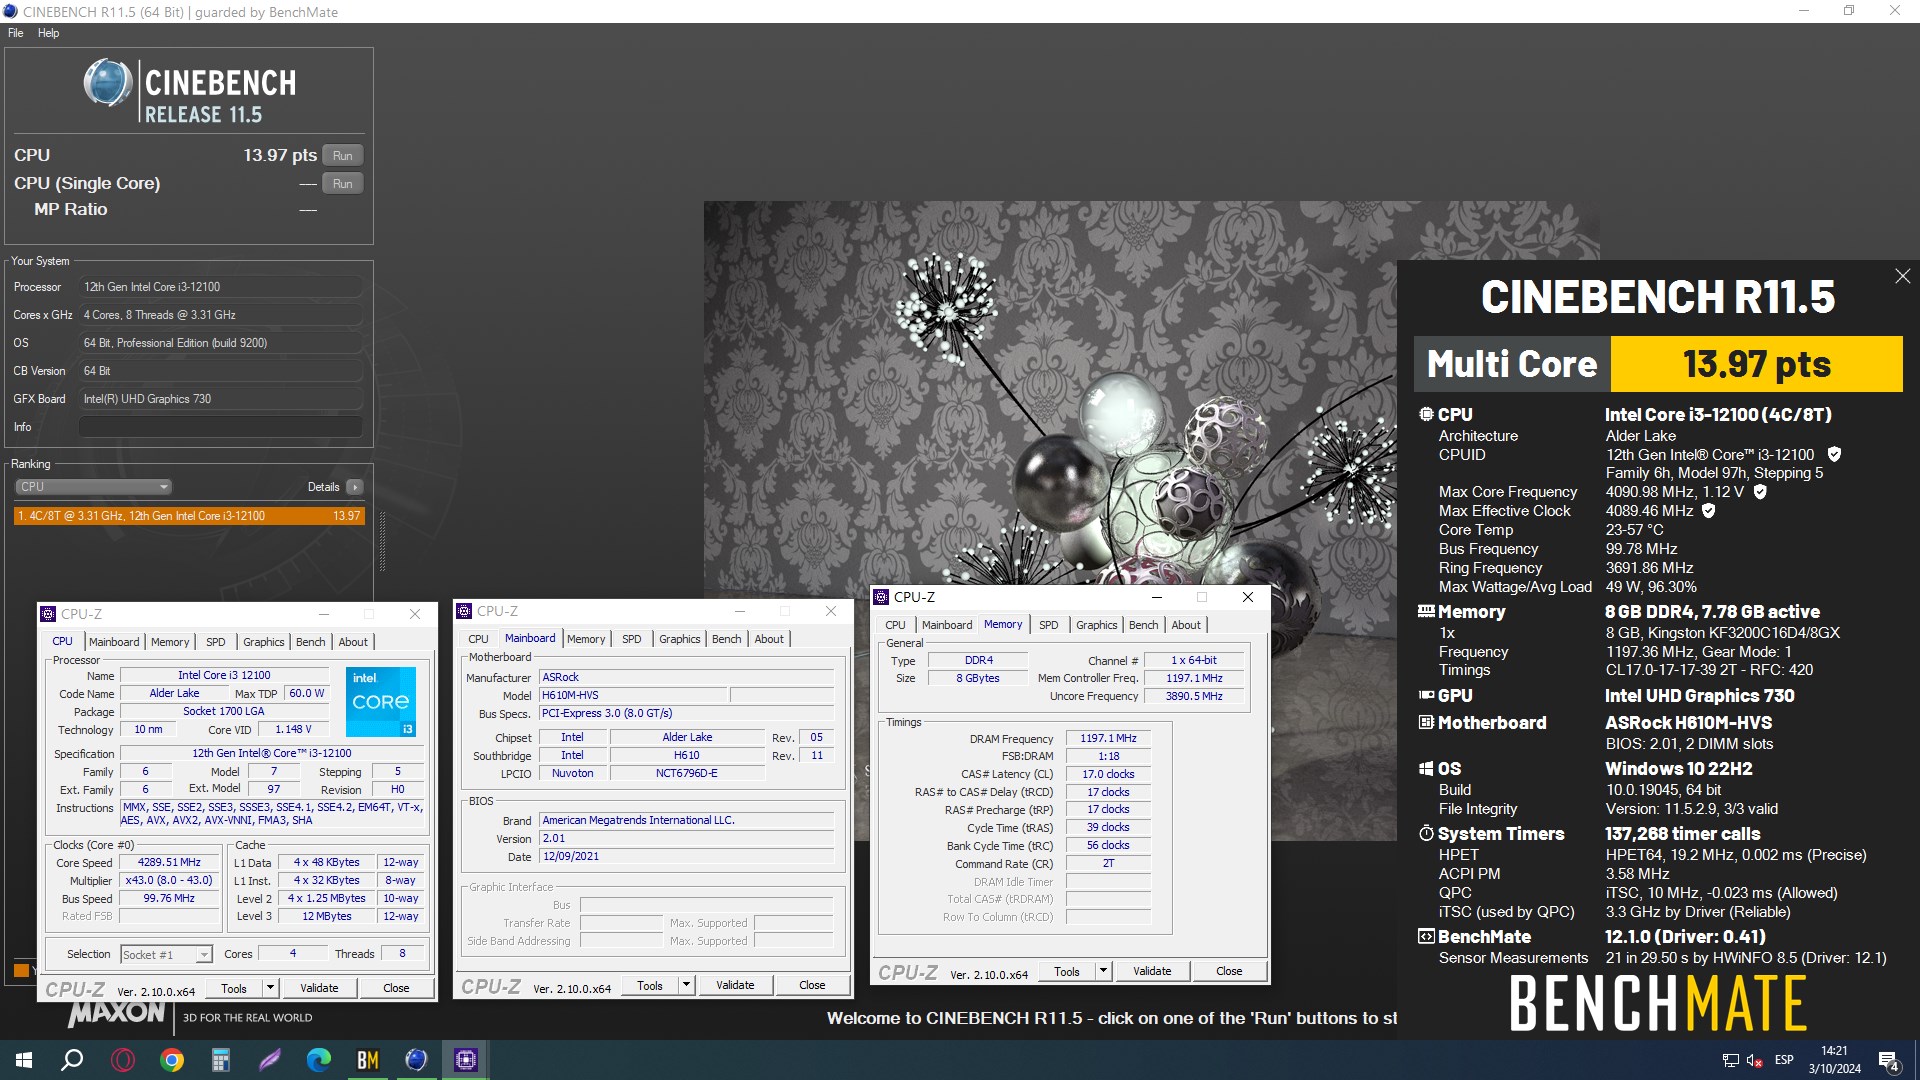Open CPU tab in right CPU-Z window
Image resolution: width=1920 pixels, height=1080 pixels.
coord(895,625)
